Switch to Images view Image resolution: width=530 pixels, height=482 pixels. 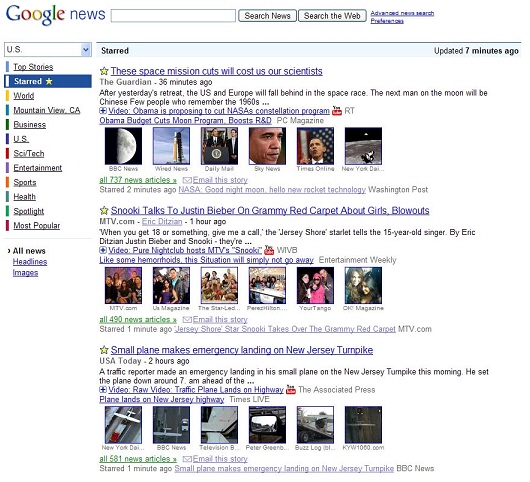click(25, 273)
